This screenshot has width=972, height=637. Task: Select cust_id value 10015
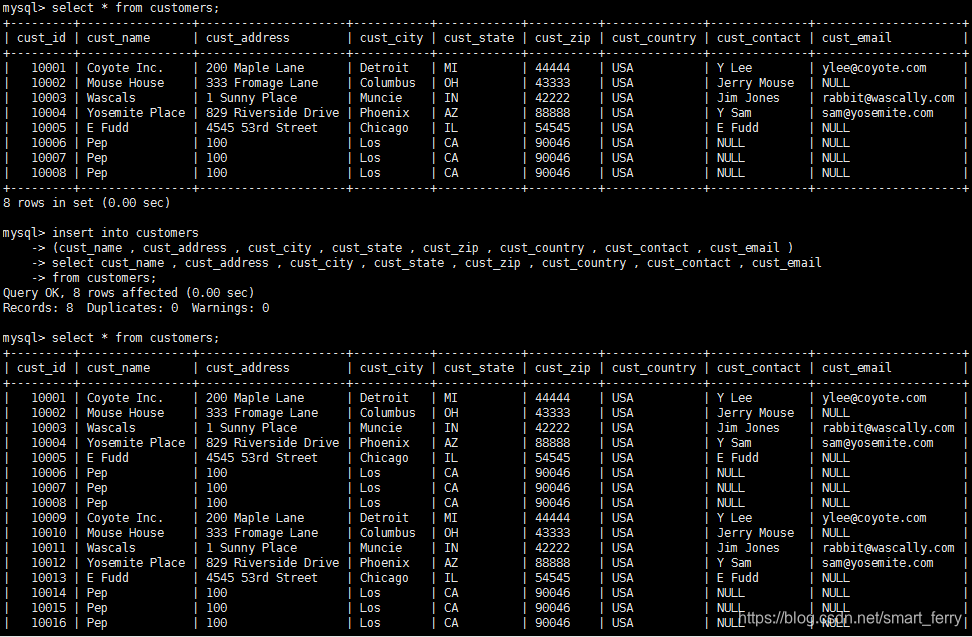pos(48,608)
